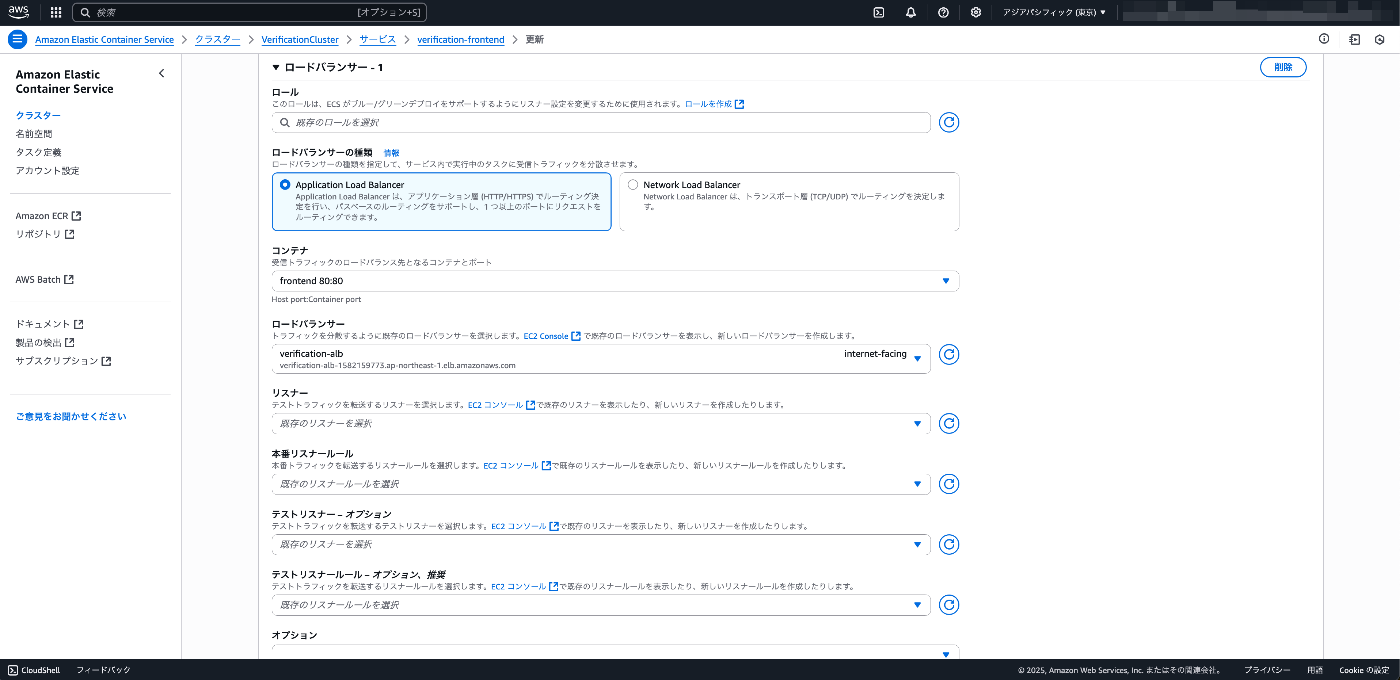
Task: Open EC2 コンソール link under リスナー
Action: click(501, 405)
